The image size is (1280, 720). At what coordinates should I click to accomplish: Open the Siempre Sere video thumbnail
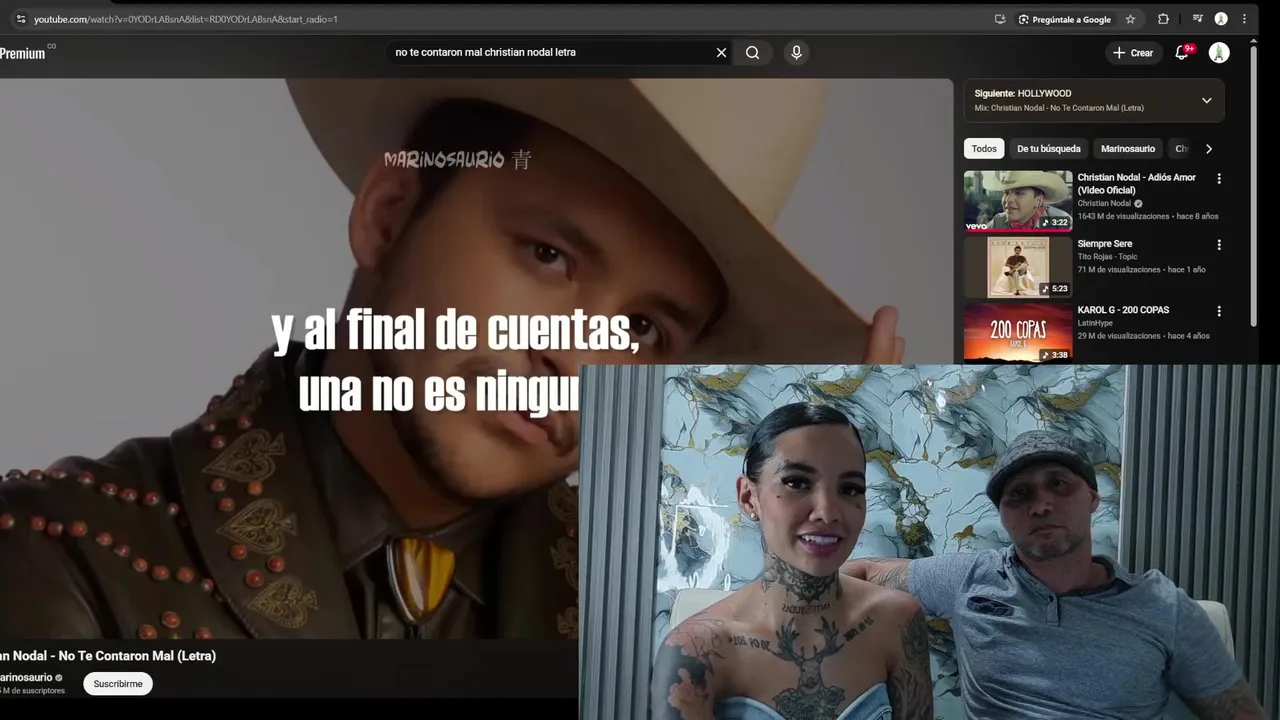[1018, 267]
